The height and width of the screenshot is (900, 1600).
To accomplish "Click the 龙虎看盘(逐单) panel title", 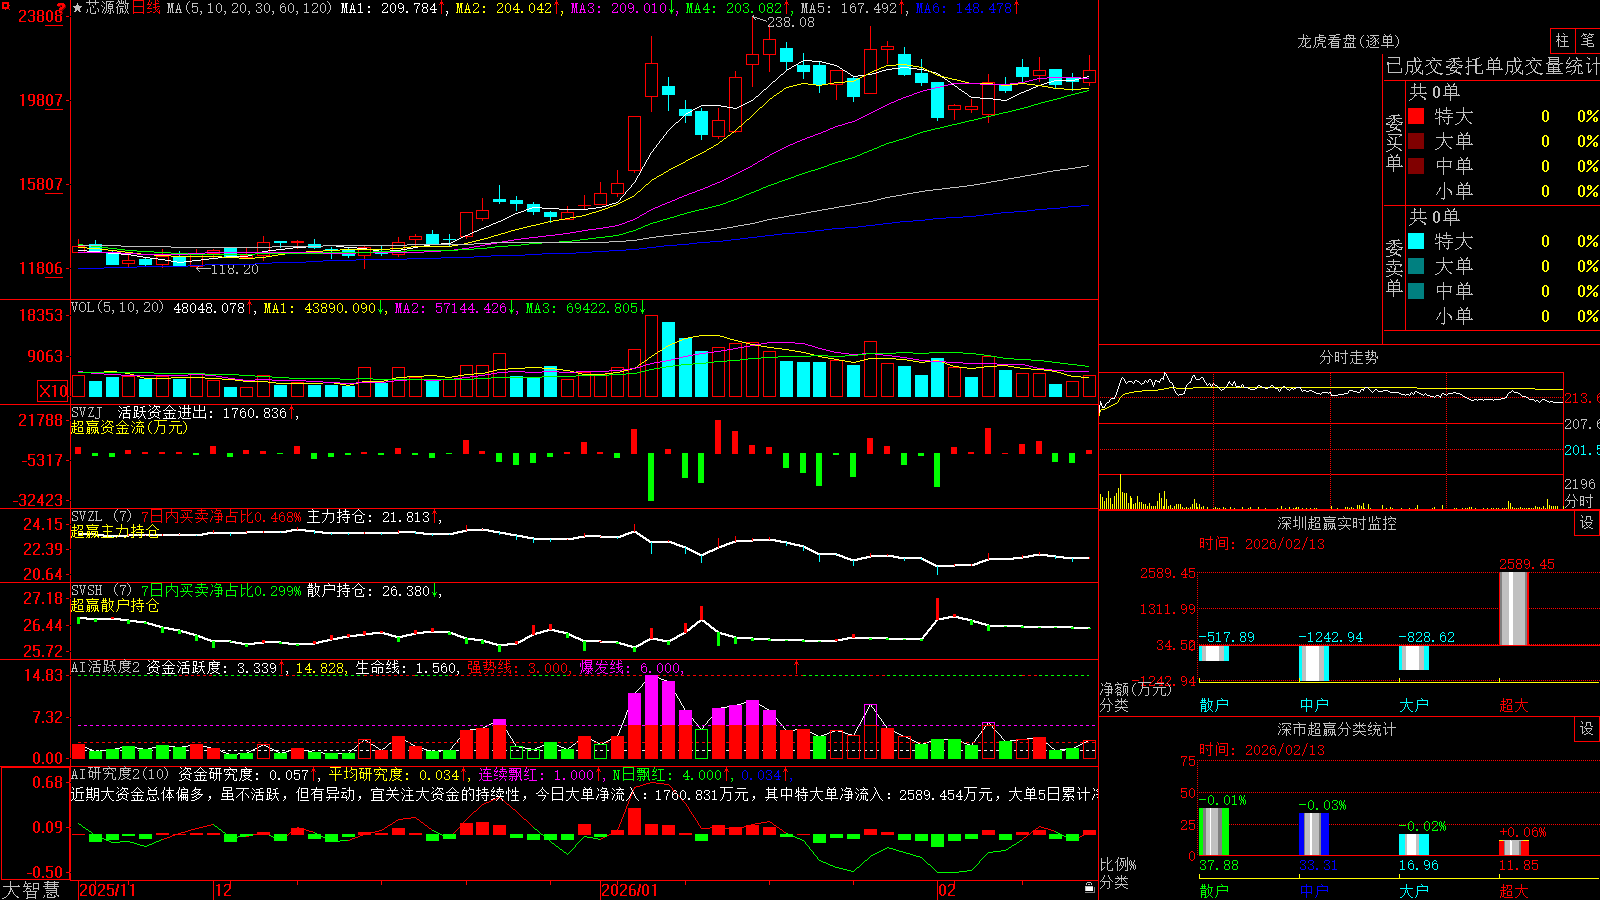I will [1348, 41].
